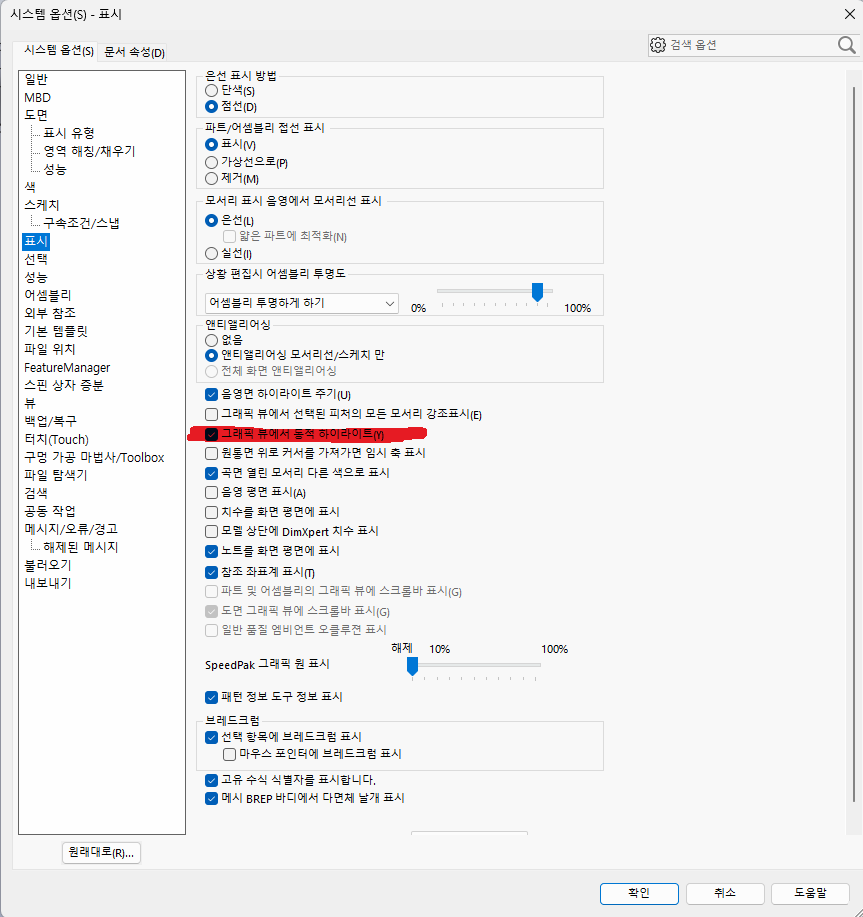This screenshot has height=917, width=863.
Task: Select 구속조건/스냅 under 스케치
Action: (88, 223)
